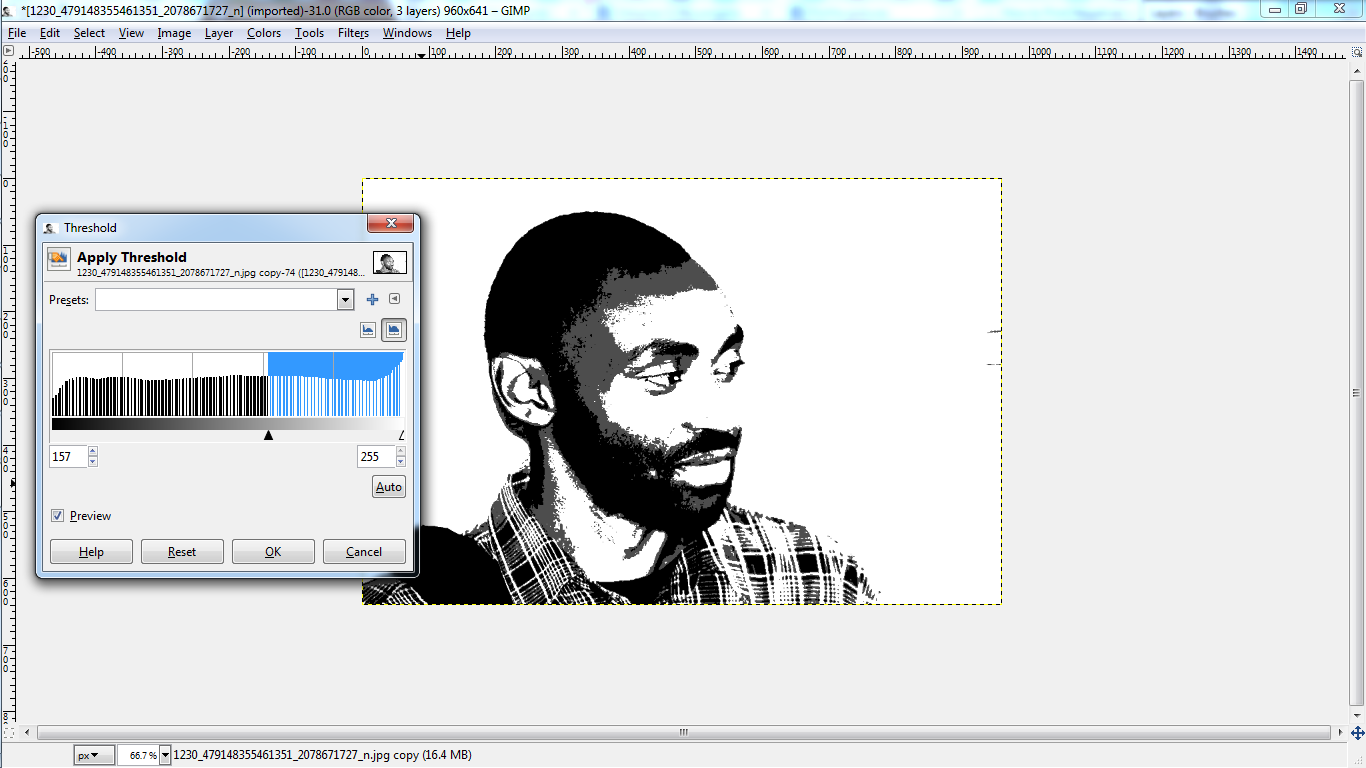Click the 66.7% zoom field
The width and height of the screenshot is (1366, 768).
pos(138,755)
